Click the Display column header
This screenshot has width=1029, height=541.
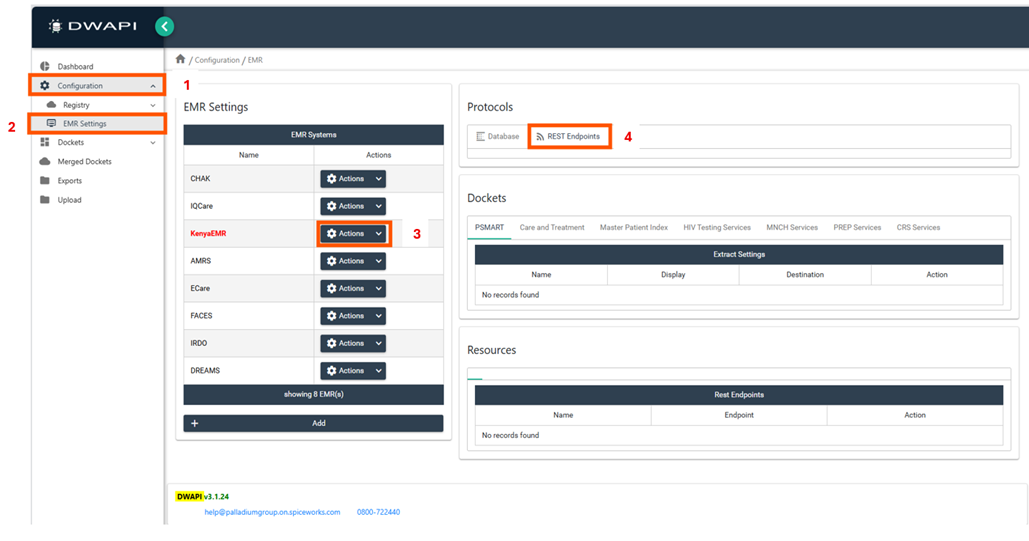tap(673, 274)
